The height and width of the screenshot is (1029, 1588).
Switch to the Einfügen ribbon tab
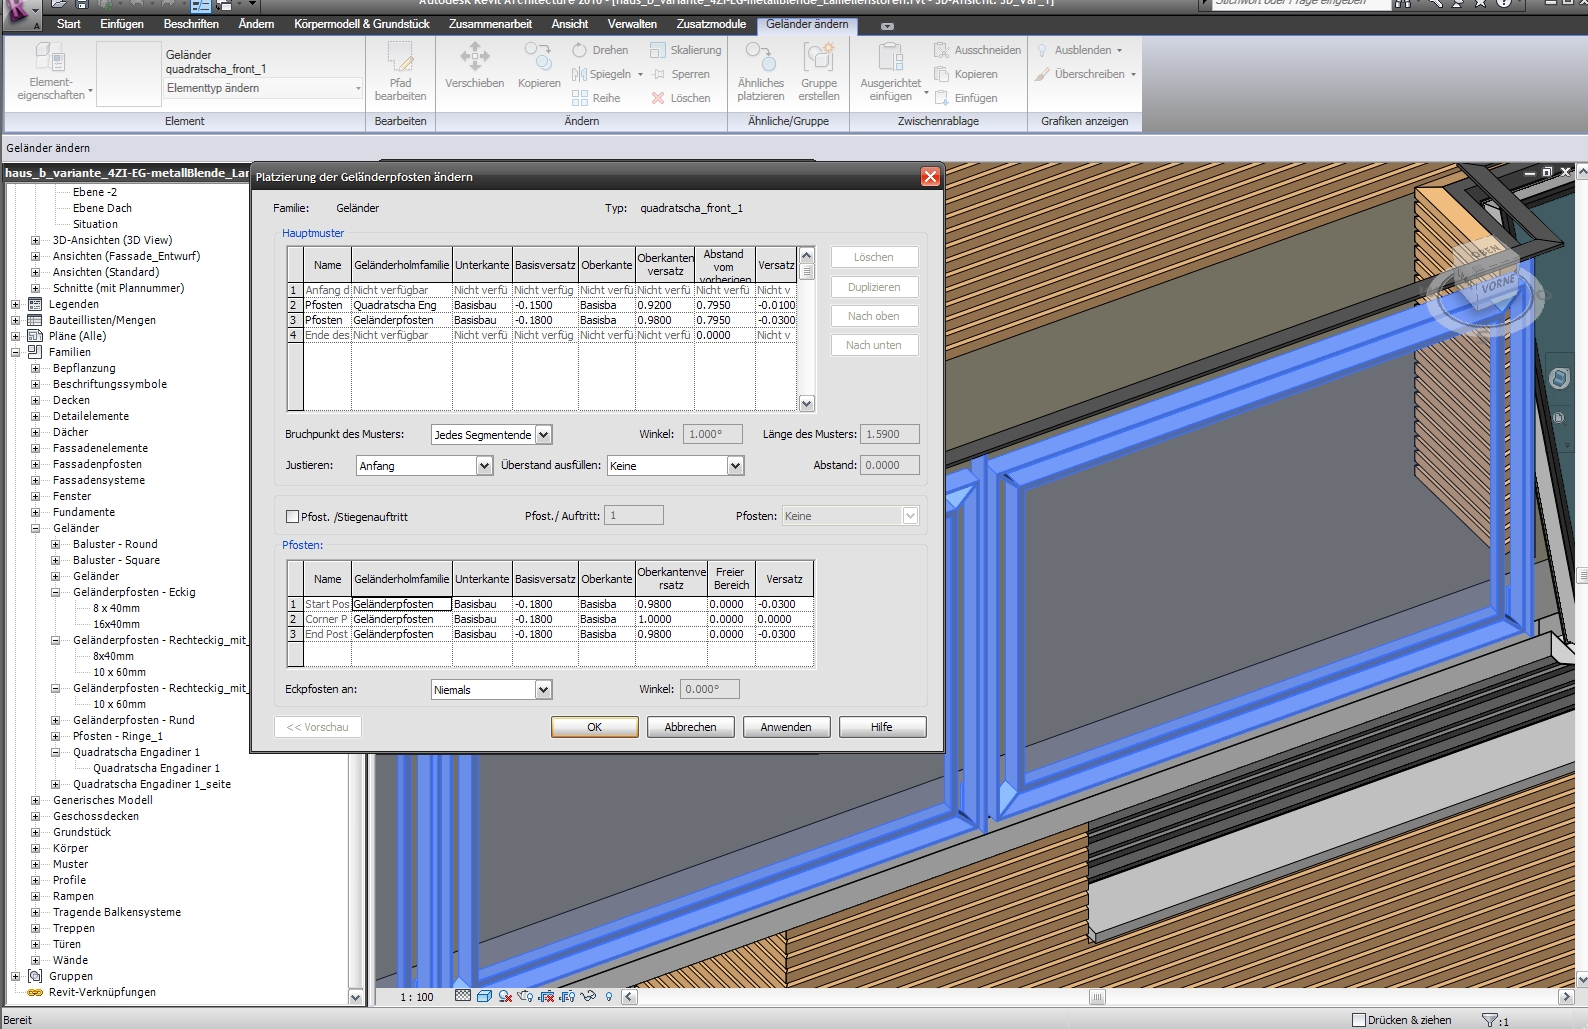(x=122, y=24)
